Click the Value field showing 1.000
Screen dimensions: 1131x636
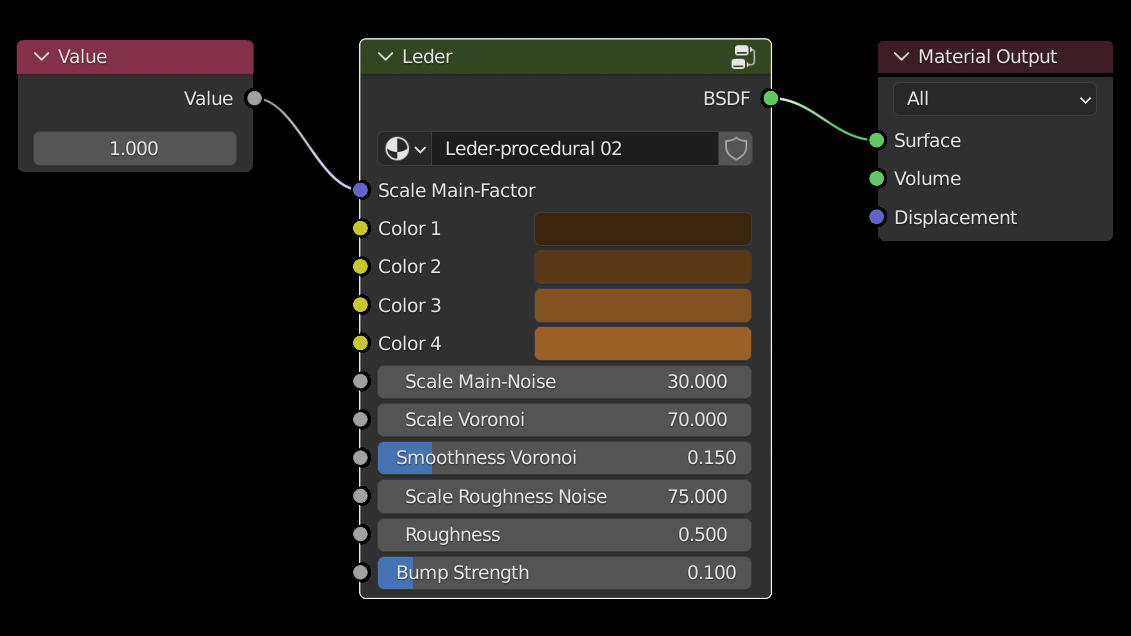point(135,149)
